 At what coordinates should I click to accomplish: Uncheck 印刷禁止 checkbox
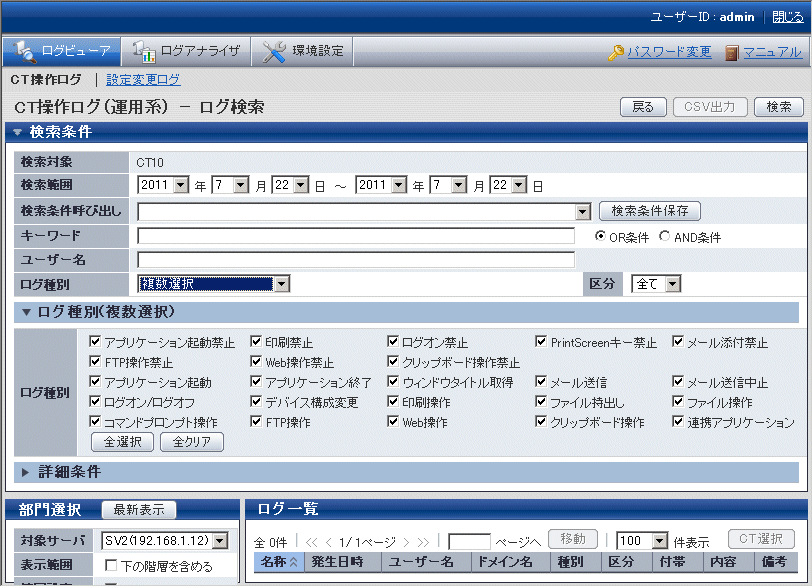click(256, 341)
